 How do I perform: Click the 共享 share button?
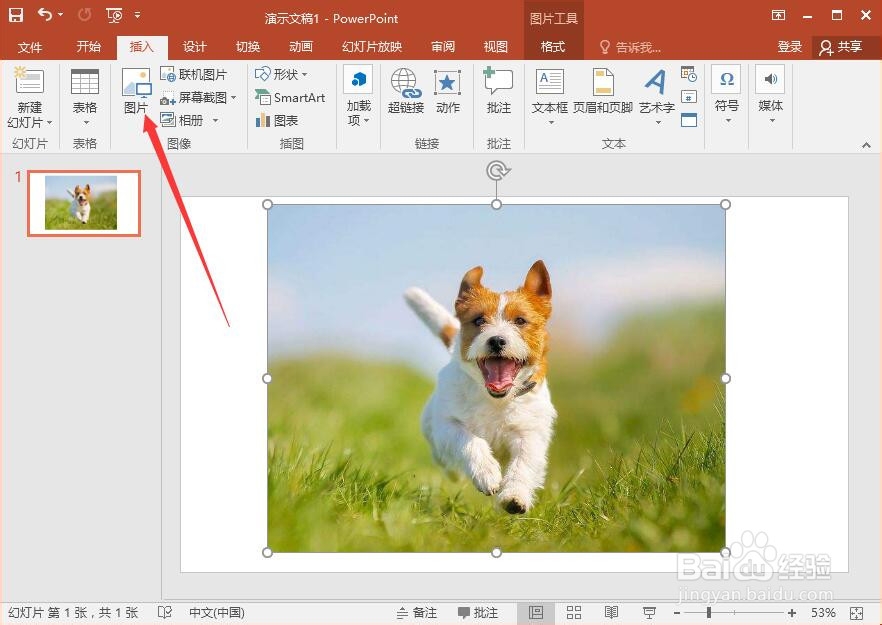pos(841,47)
